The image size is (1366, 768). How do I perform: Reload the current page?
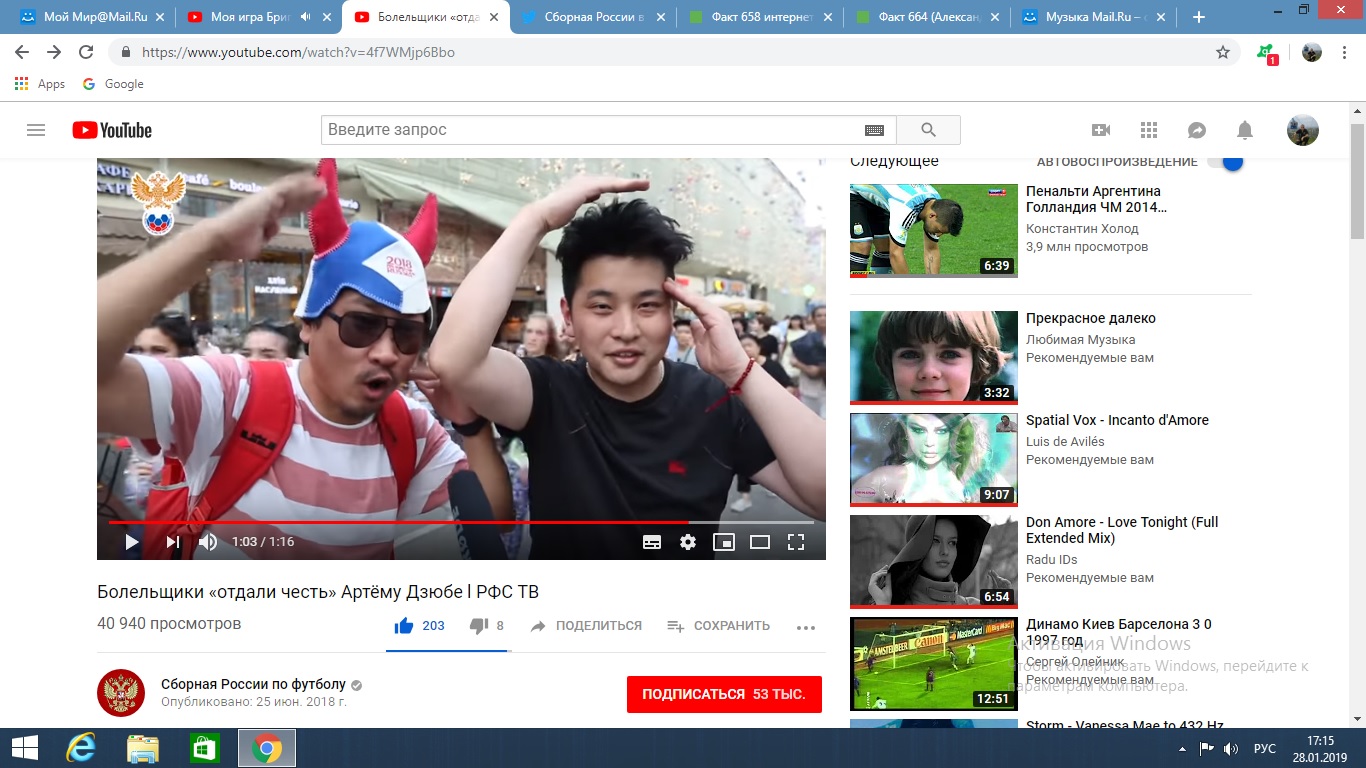(x=86, y=52)
